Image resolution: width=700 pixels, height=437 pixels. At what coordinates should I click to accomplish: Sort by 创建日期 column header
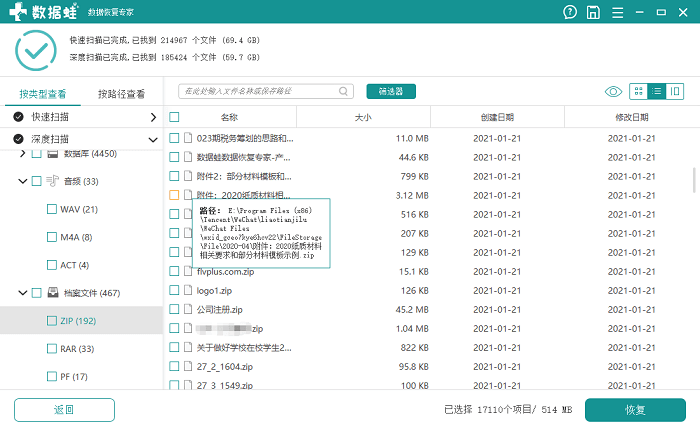pyautogui.click(x=497, y=117)
